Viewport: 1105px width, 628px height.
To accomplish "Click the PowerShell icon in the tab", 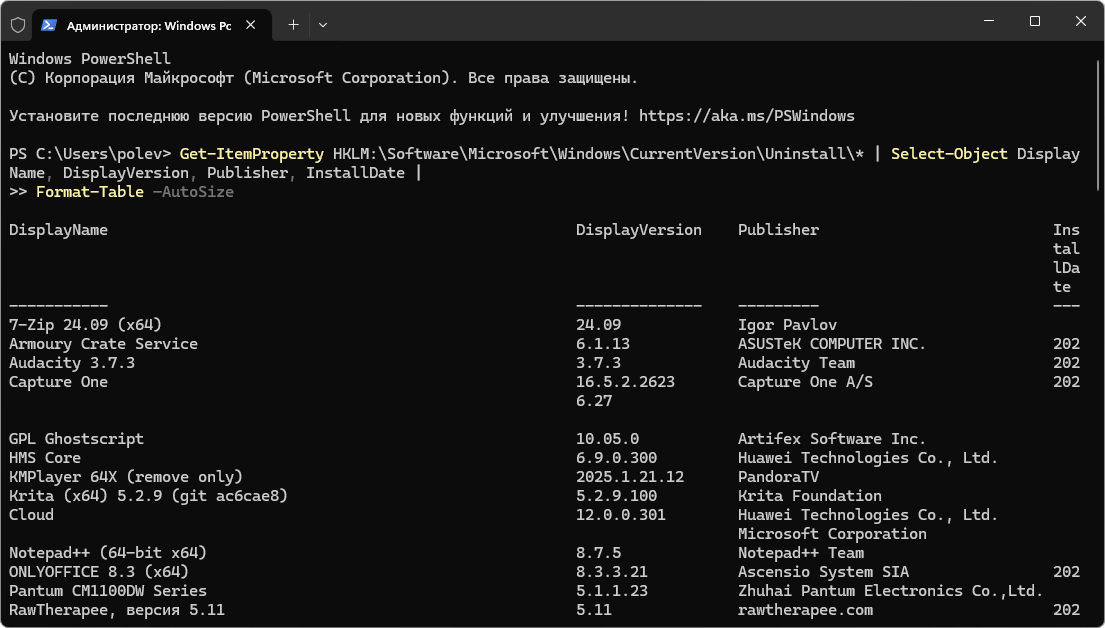I will click(x=49, y=24).
